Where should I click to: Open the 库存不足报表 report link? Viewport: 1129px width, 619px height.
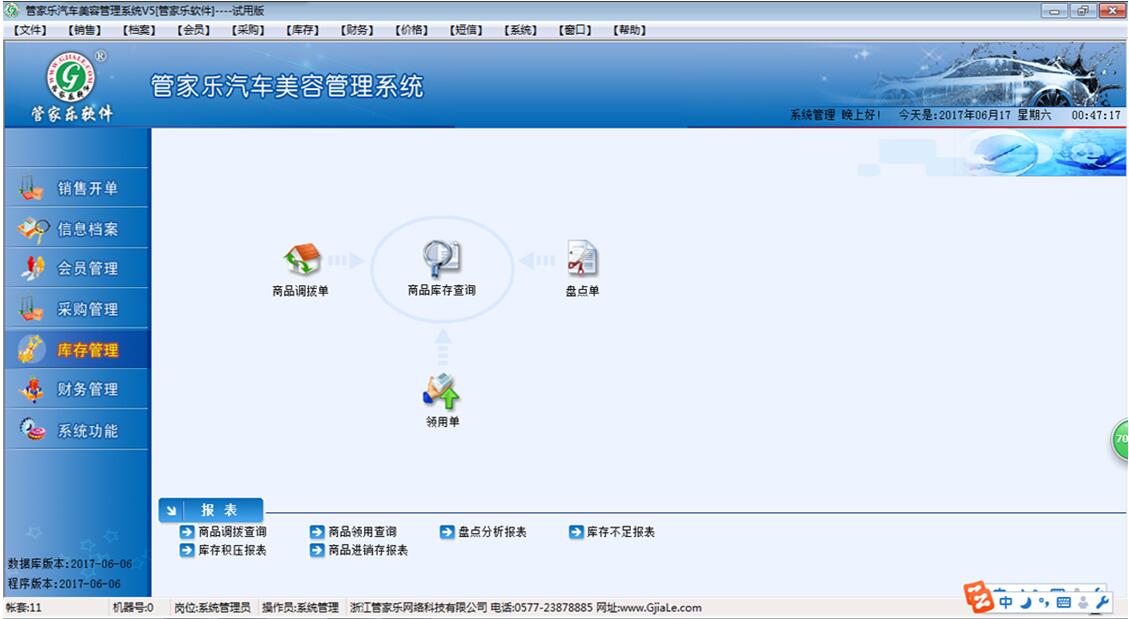[621, 532]
